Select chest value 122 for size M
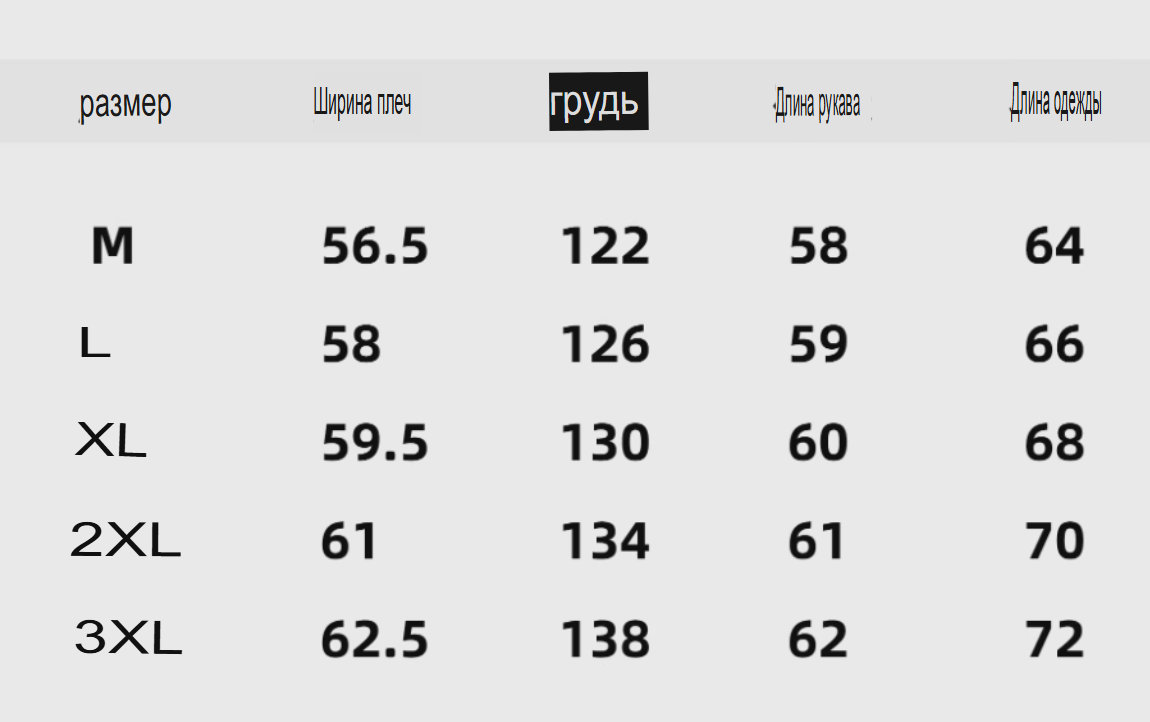The width and height of the screenshot is (1150, 722). coord(605,247)
